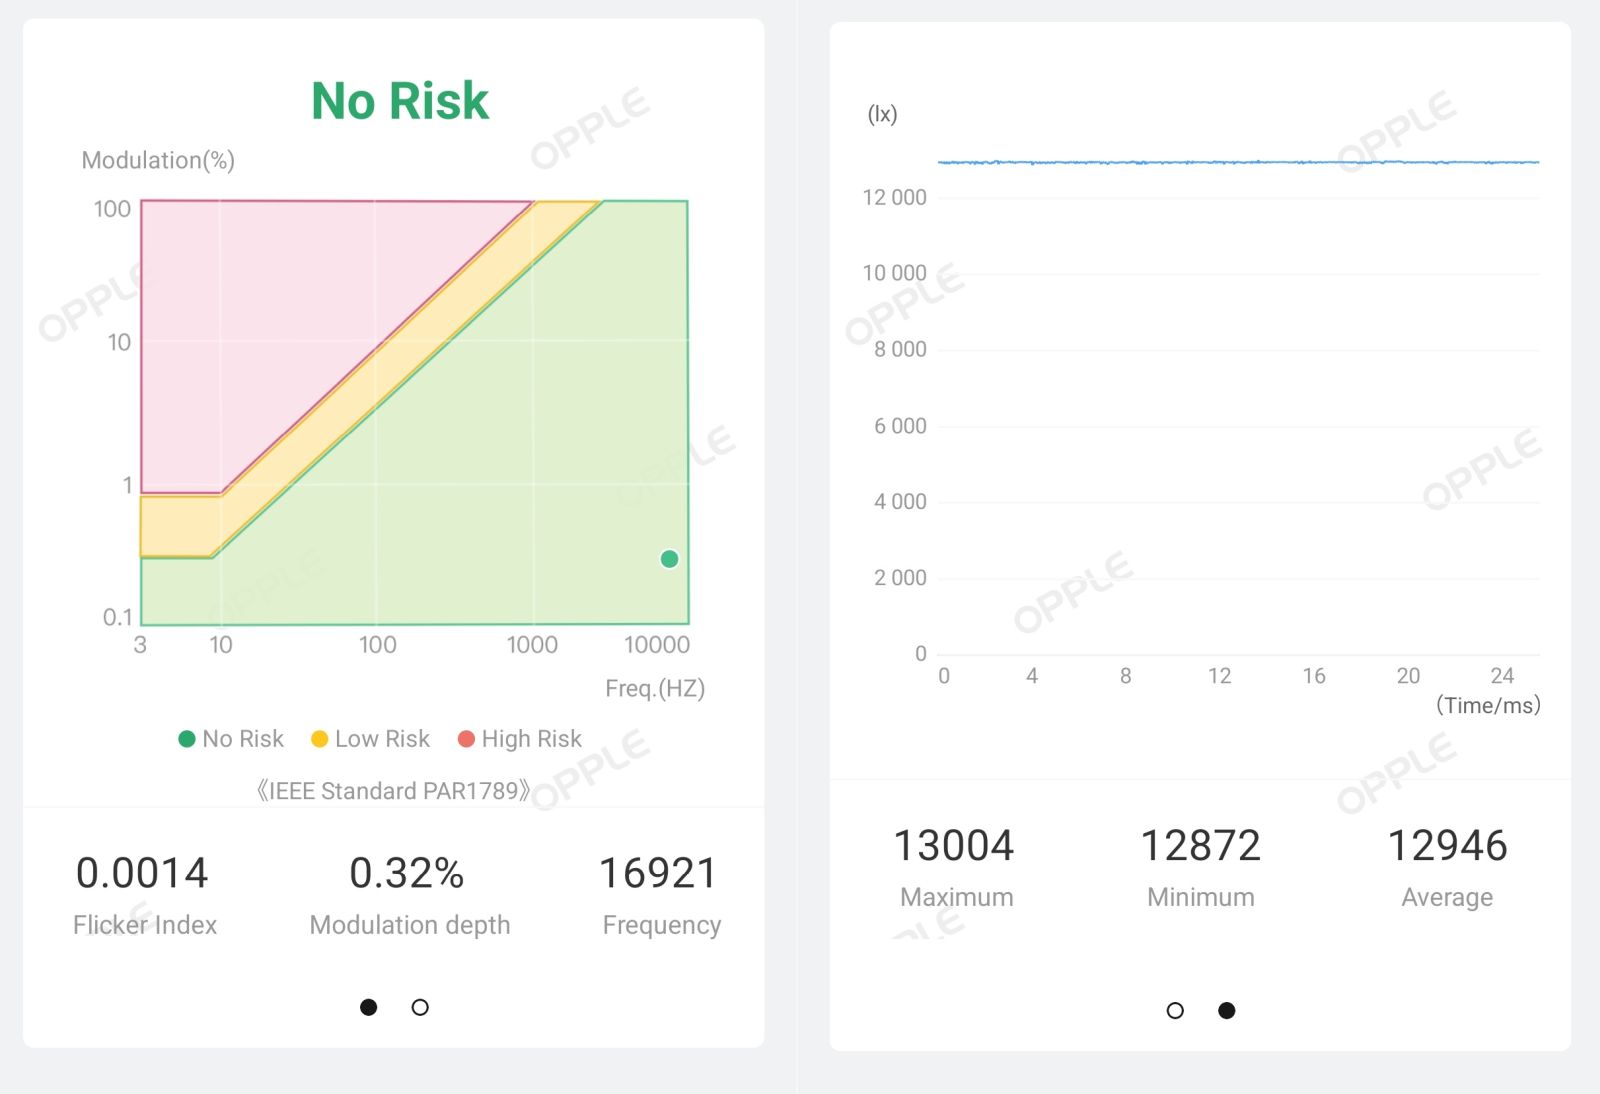This screenshot has width=1600, height=1094.
Task: Click the IEEE Standard PAR1789 reference text
Action: pos(393,791)
